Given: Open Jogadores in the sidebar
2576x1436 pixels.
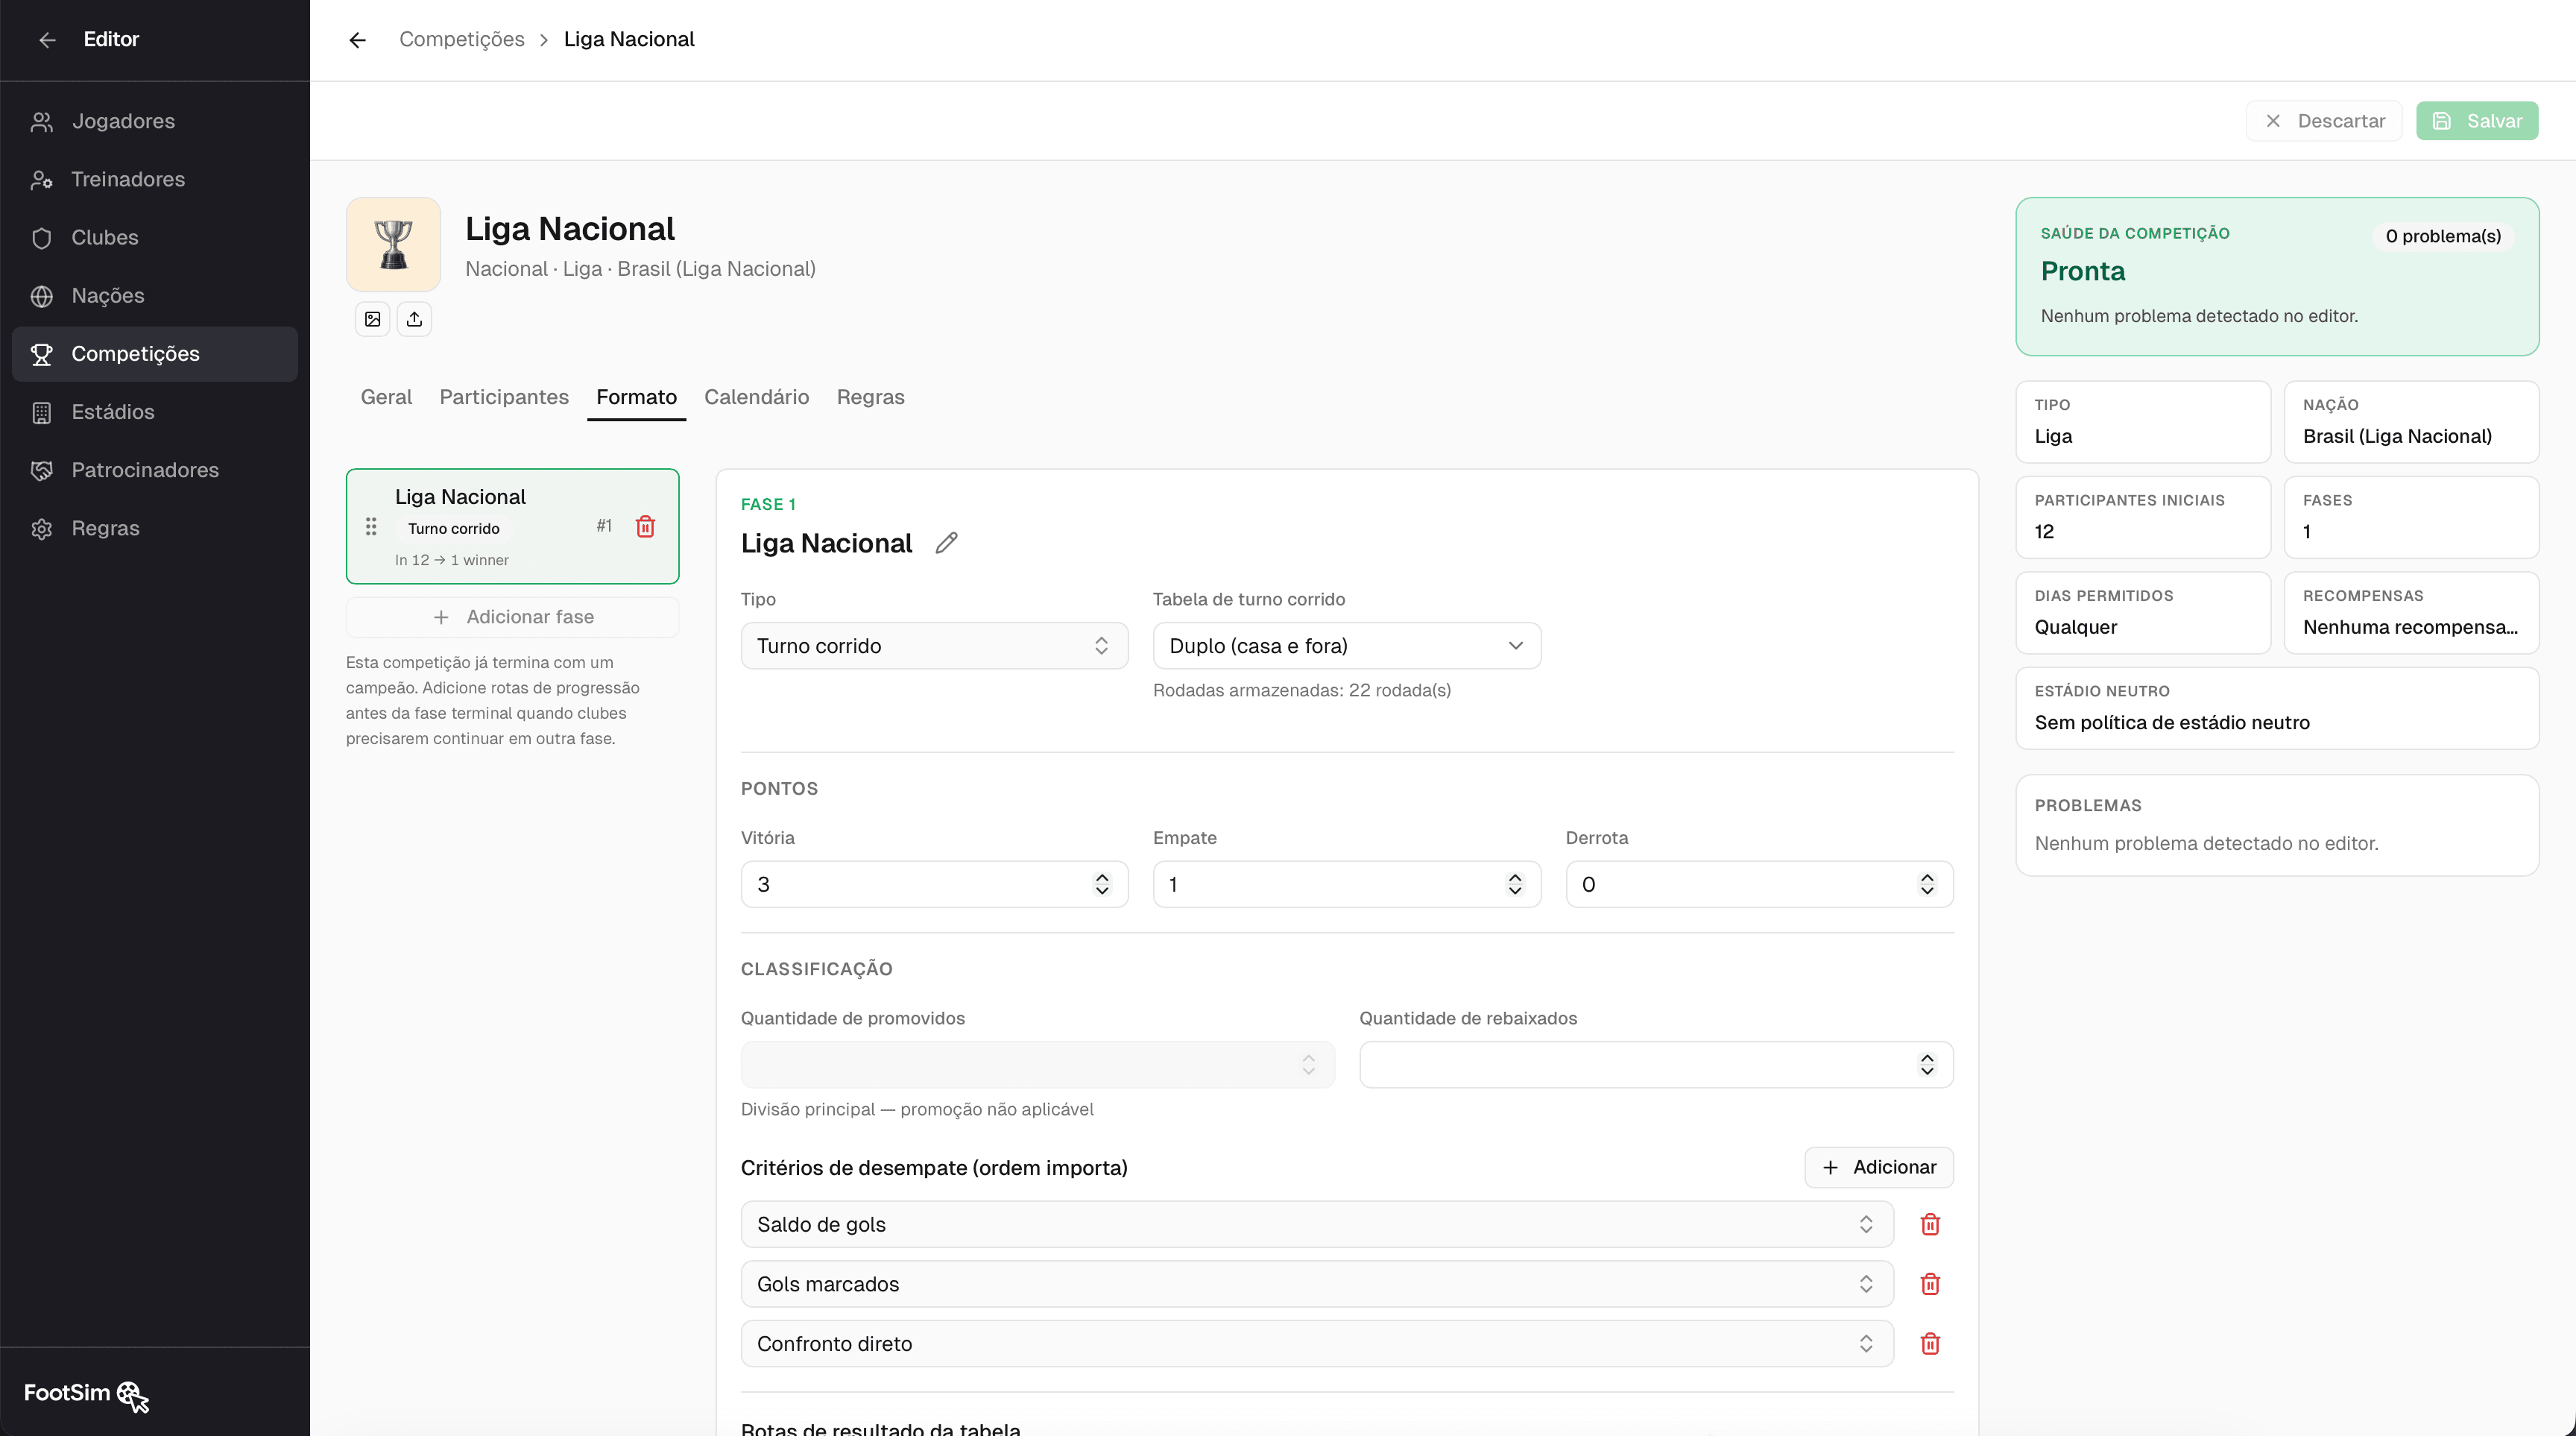Looking at the screenshot, I should 155,121.
